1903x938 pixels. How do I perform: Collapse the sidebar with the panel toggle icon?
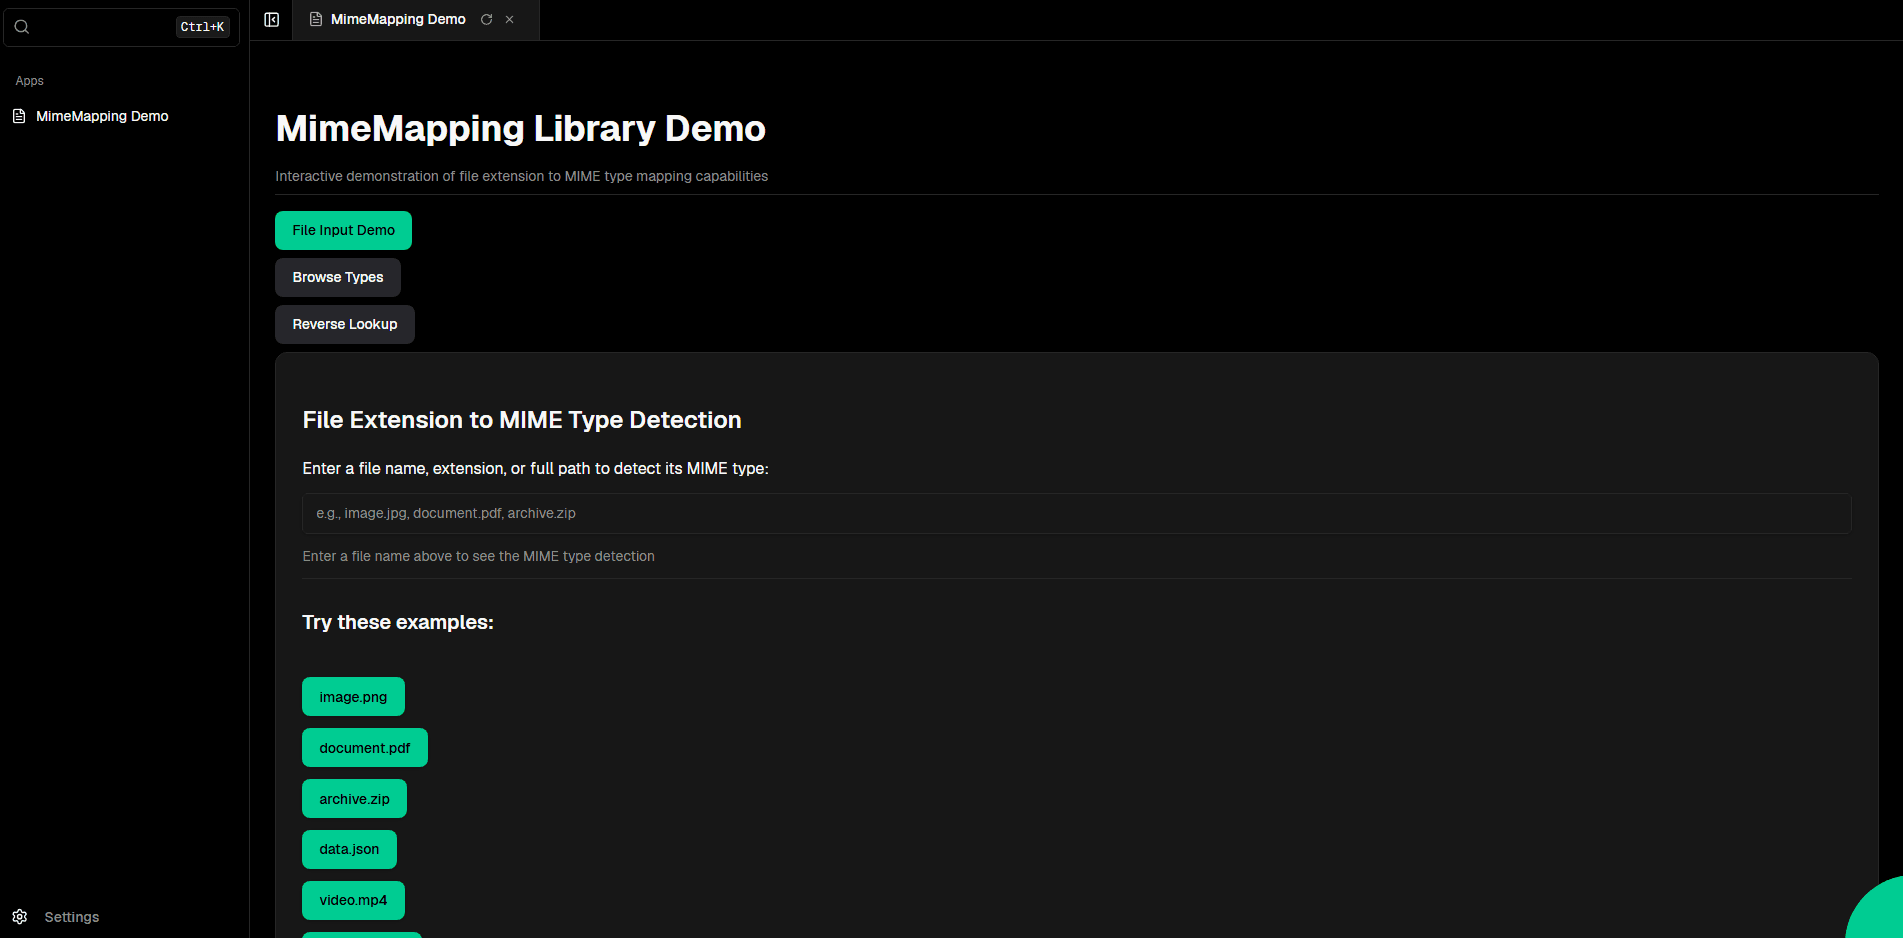click(x=271, y=20)
